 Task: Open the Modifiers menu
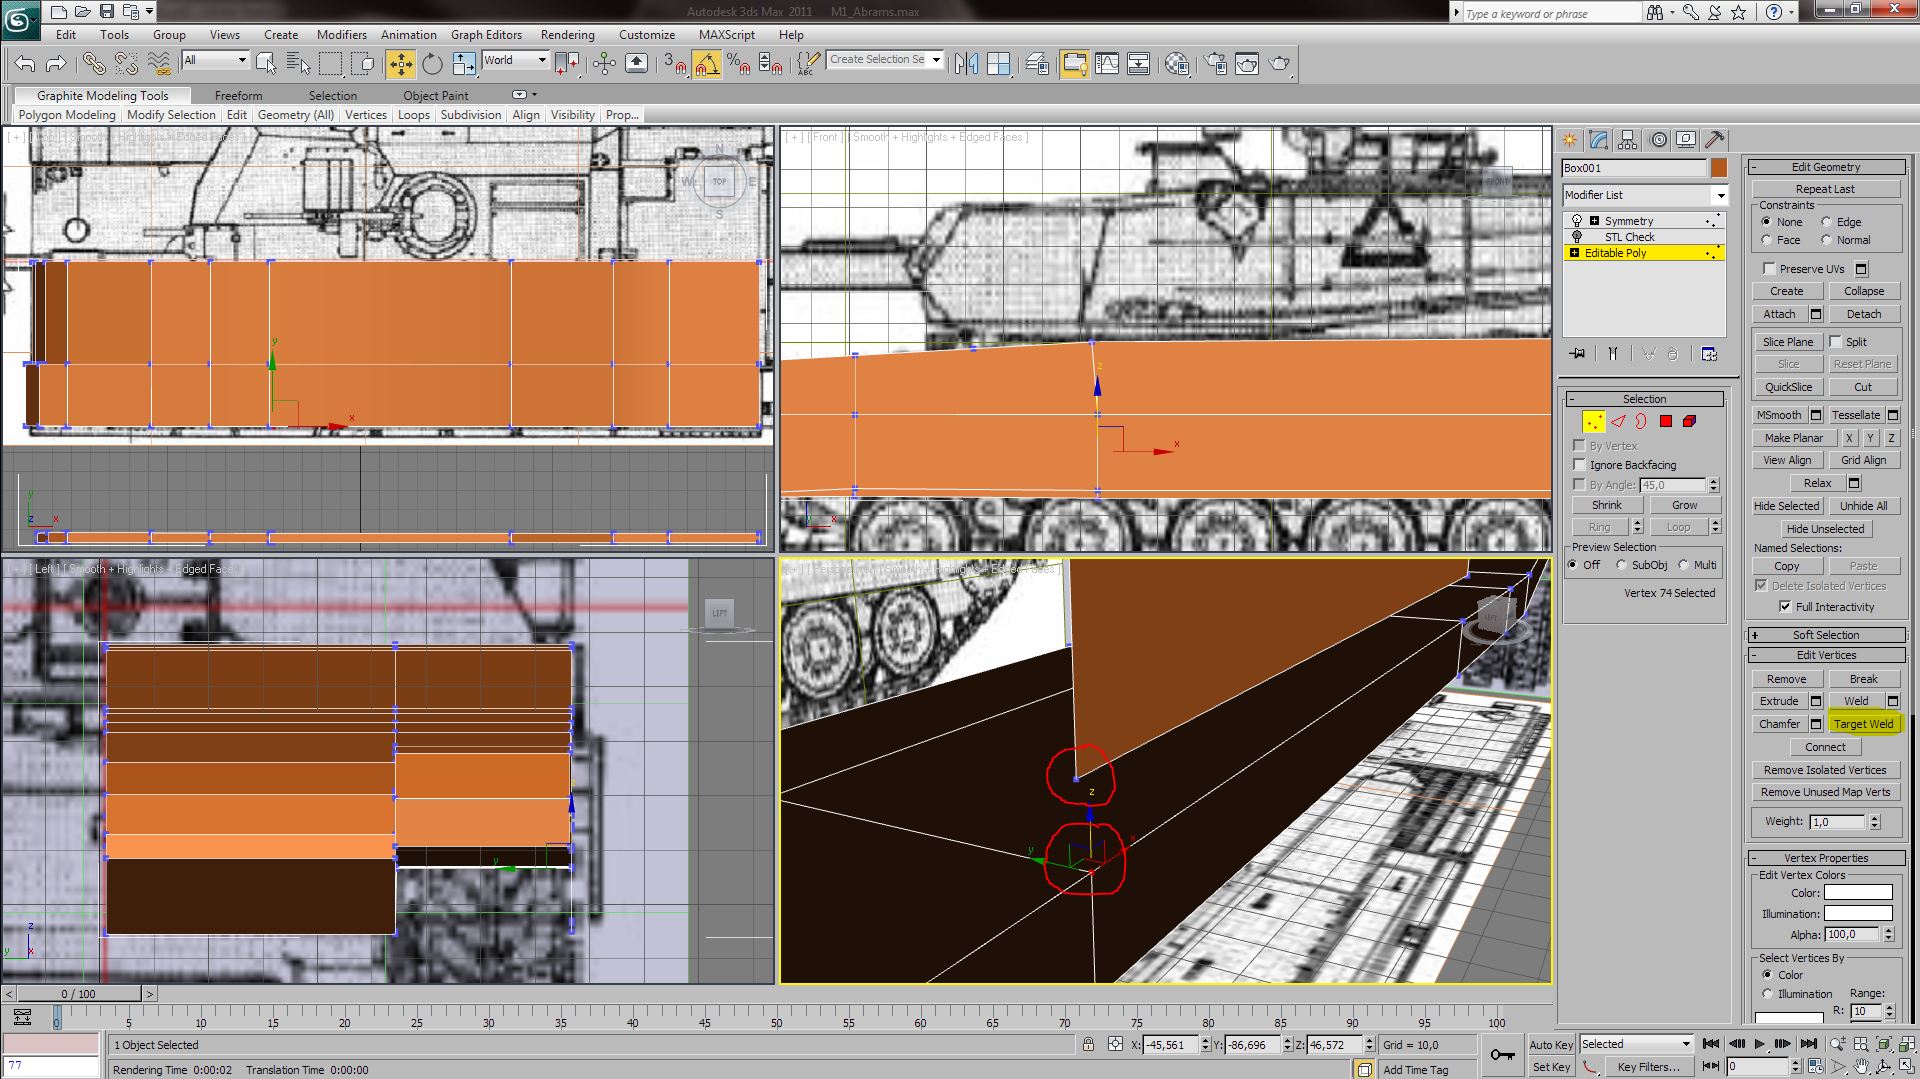(341, 35)
